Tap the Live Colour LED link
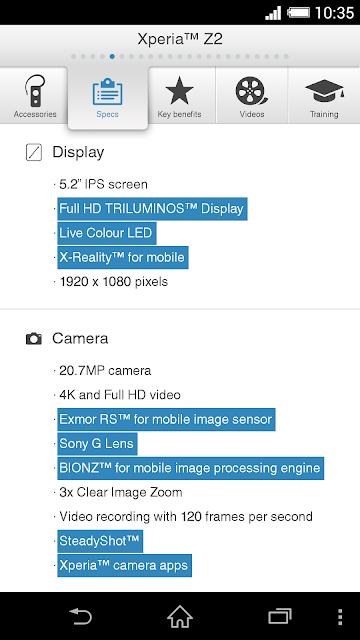 click(x=107, y=233)
